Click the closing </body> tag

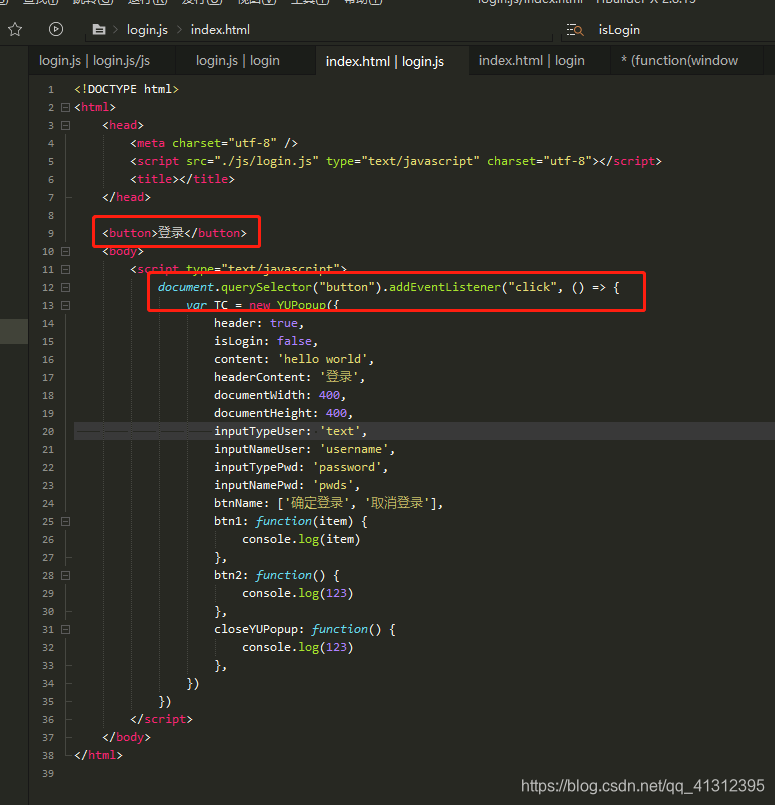(x=126, y=737)
